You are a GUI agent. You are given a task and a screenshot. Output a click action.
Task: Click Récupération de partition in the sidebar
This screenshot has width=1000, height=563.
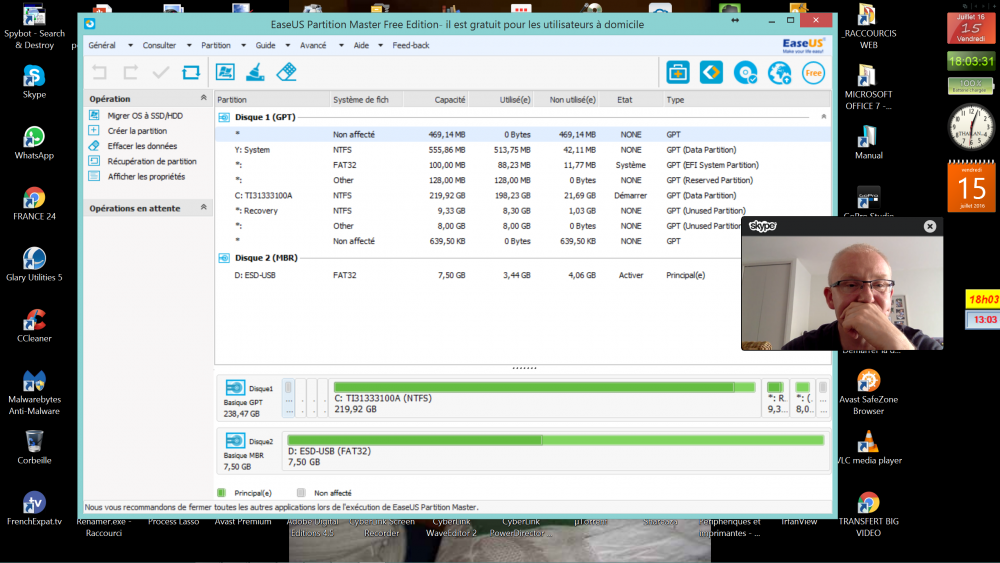(x=152, y=161)
